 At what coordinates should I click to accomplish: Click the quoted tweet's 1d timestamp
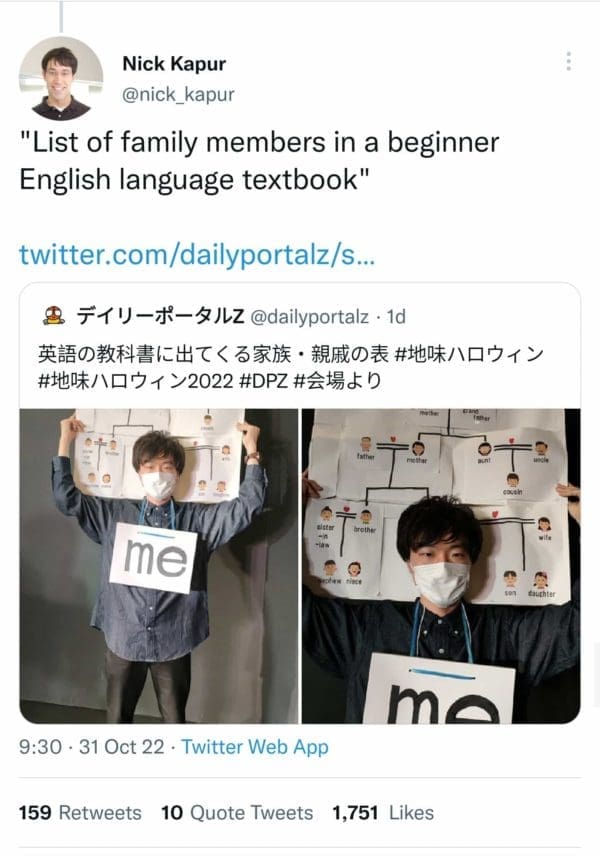coord(396,317)
